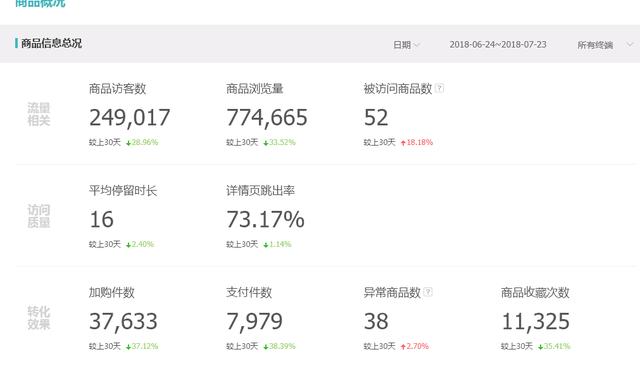Image resolution: width=640 pixels, height=366 pixels.
Task: Click the chevron arrow after 所有终端
Action: (630, 44)
